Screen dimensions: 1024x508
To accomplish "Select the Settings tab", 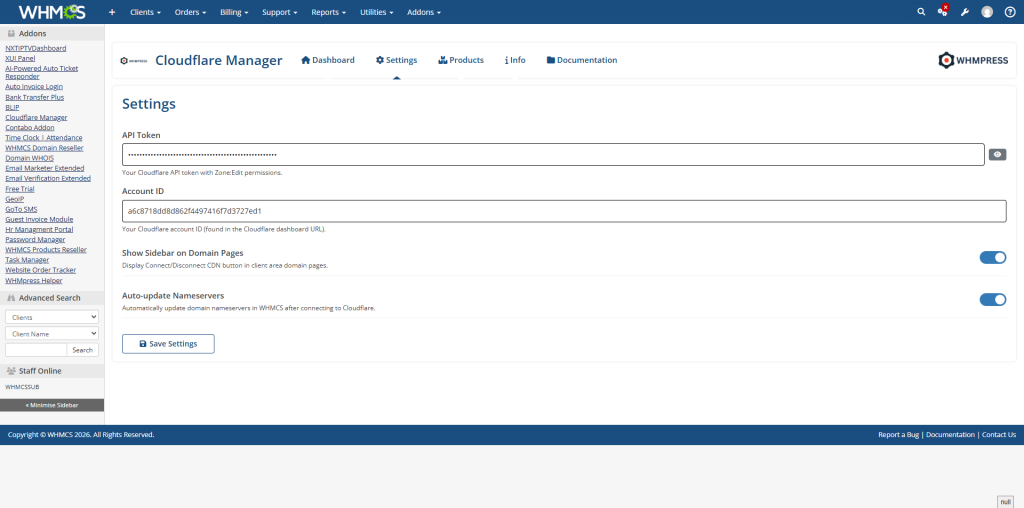I will [x=396, y=60].
